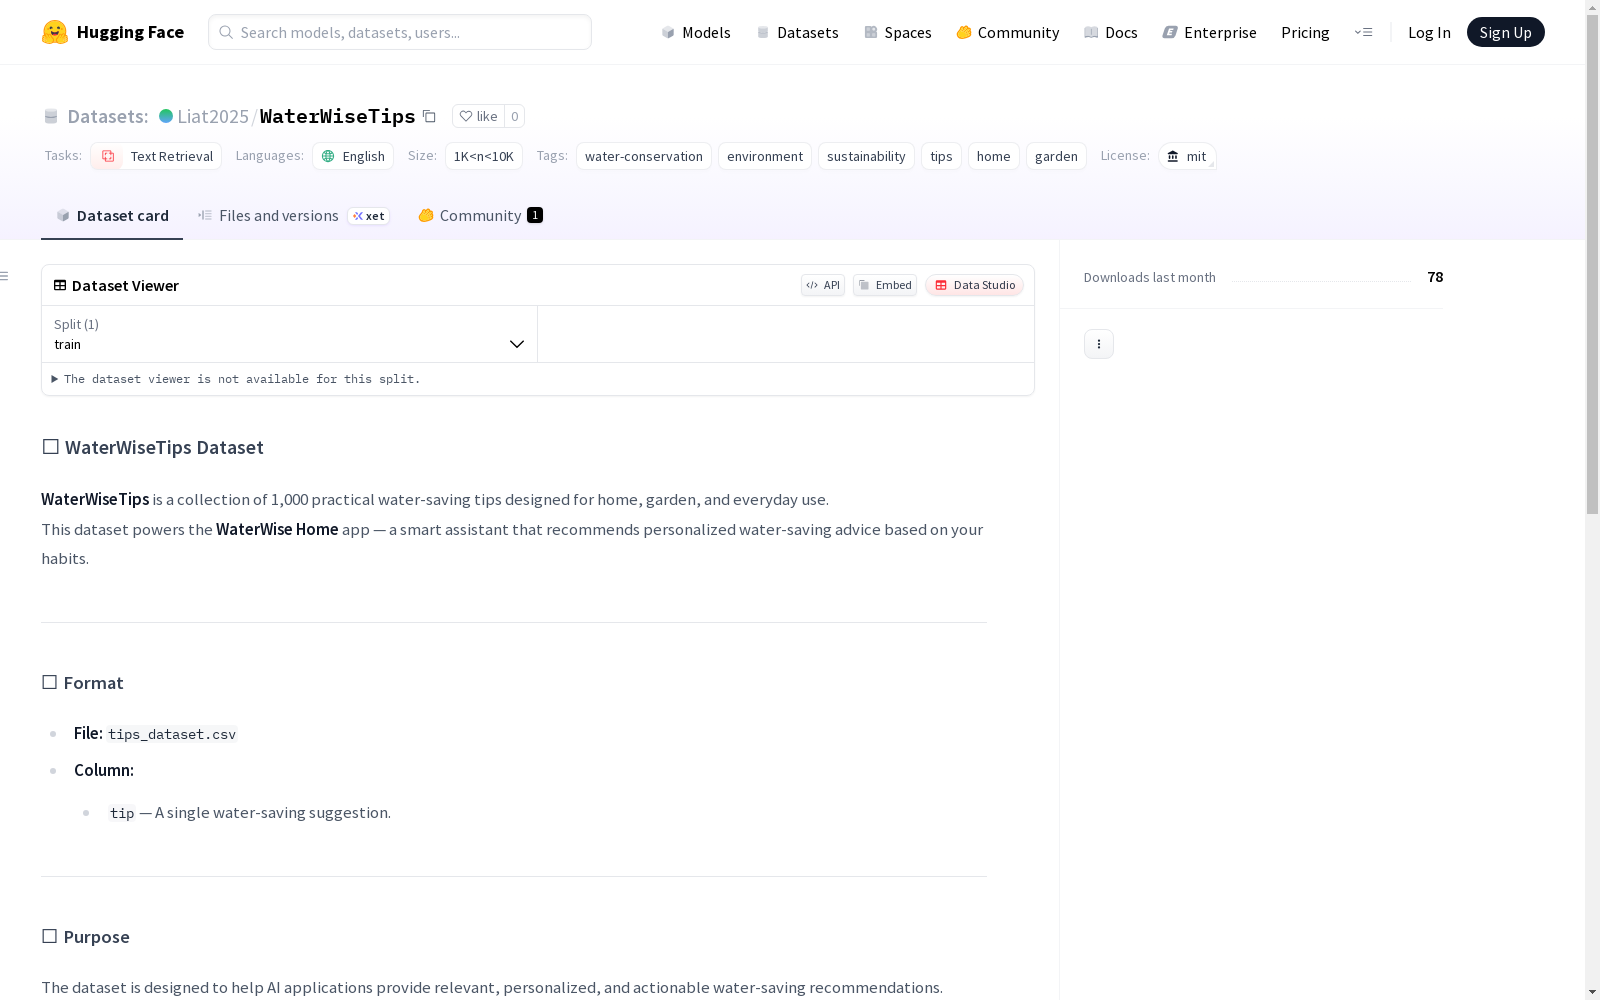
Task: Copy dataset name with the copy icon
Action: click(429, 116)
